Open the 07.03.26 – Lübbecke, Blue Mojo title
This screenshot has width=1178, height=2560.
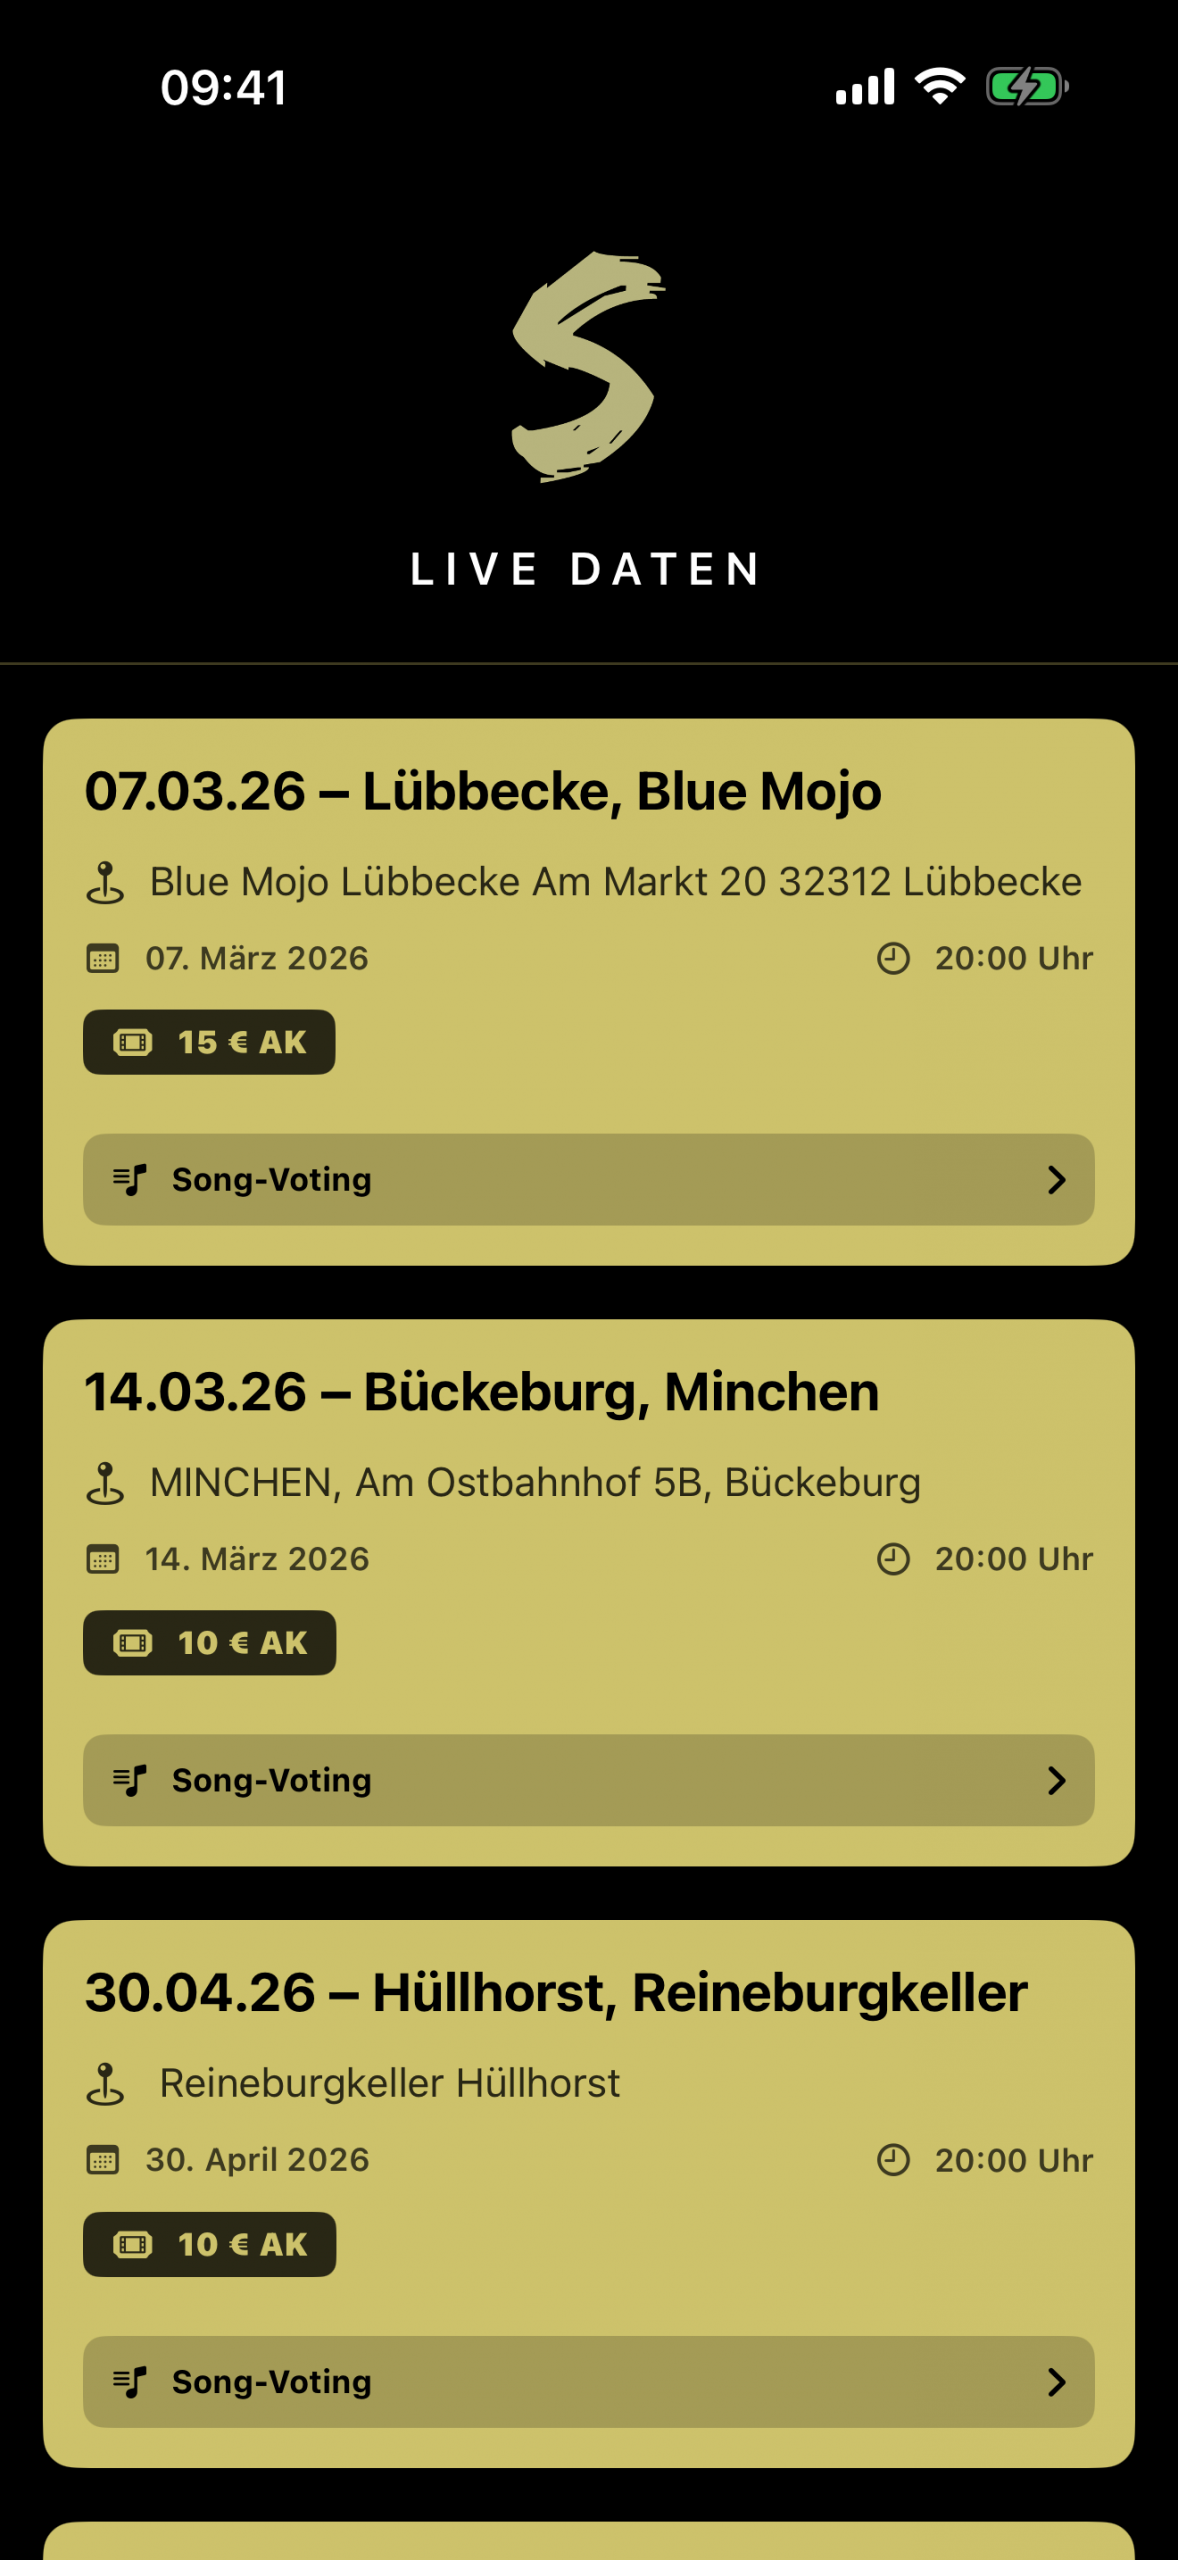[483, 792]
